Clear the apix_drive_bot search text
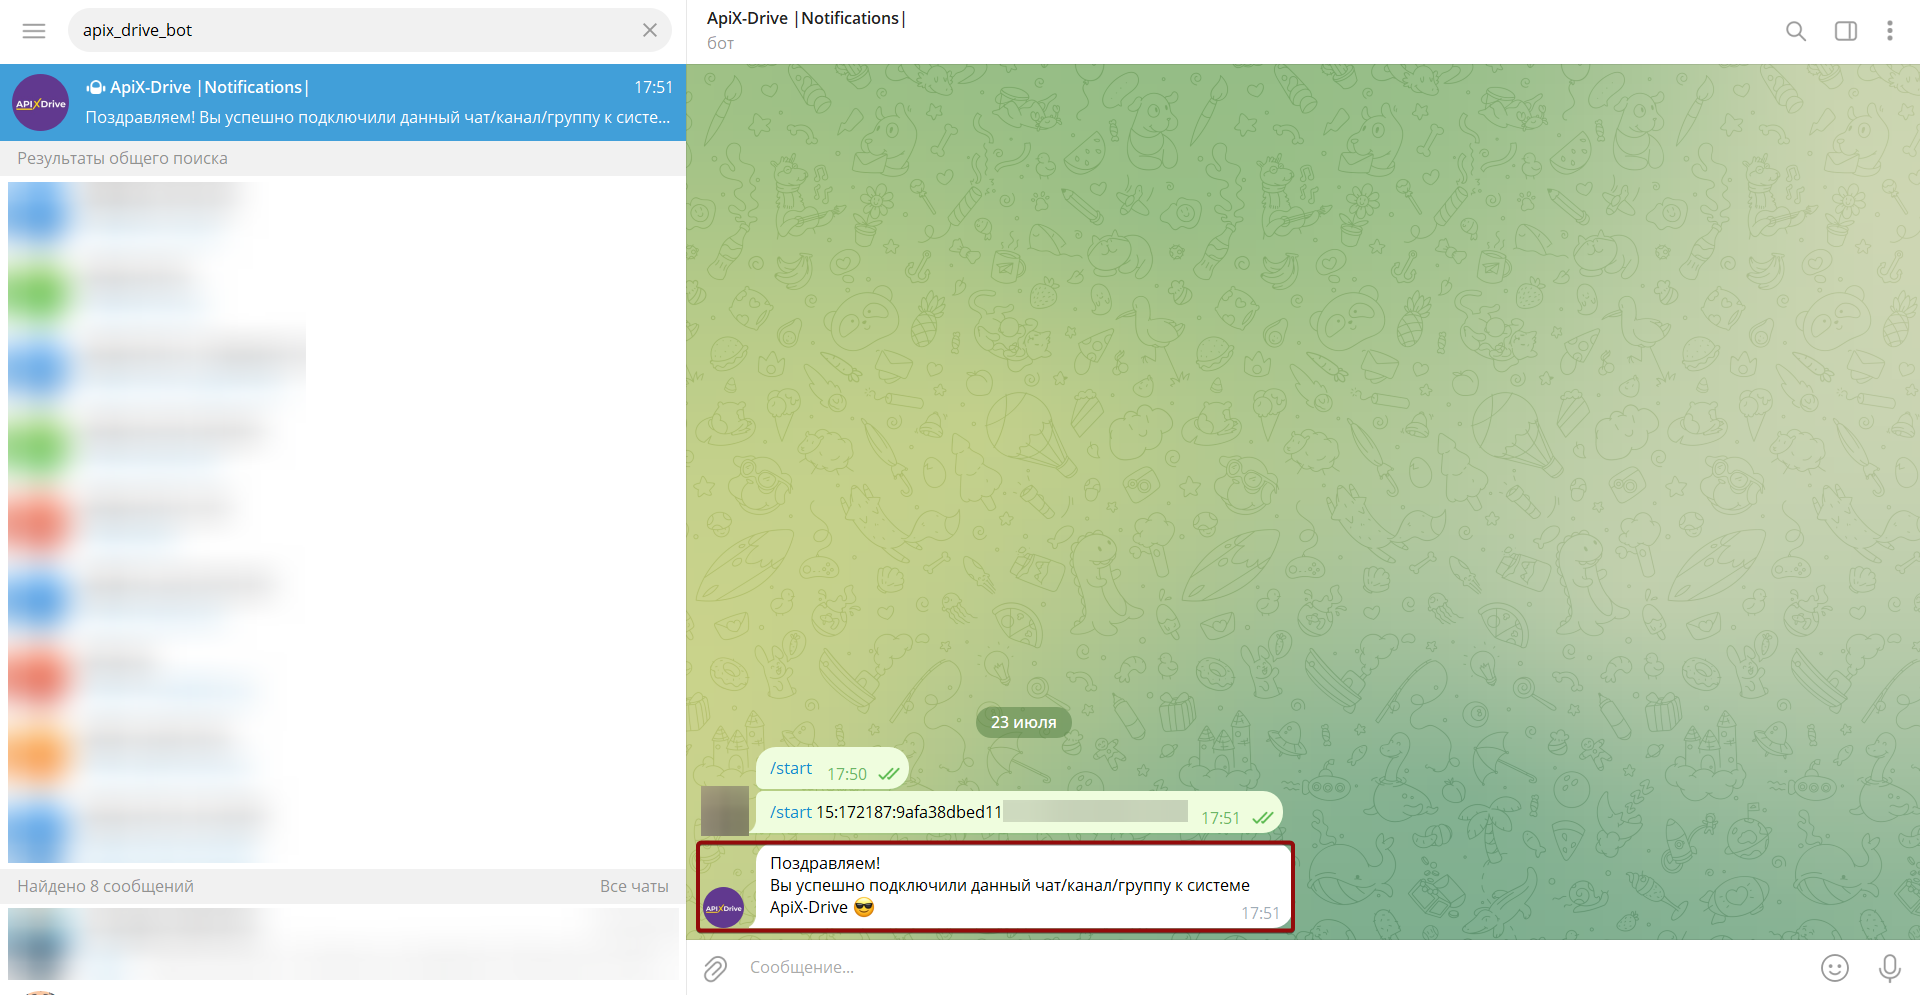 pos(650,30)
